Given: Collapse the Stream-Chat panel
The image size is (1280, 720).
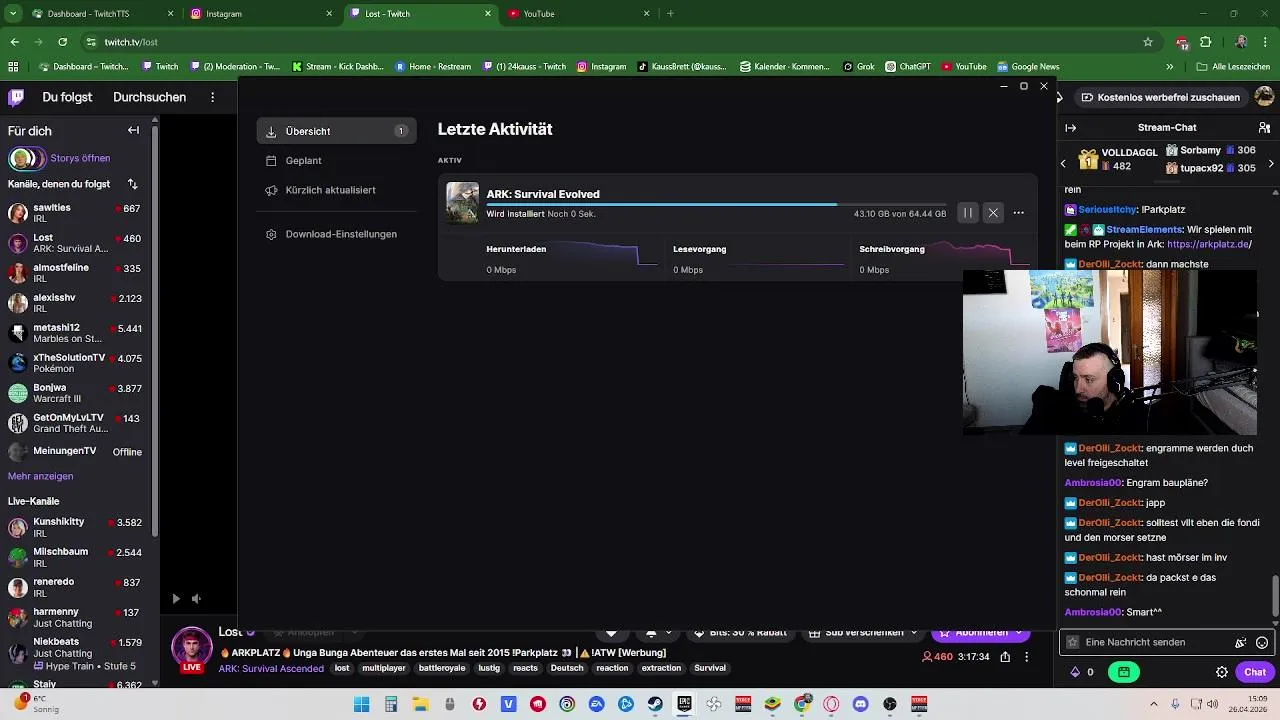Looking at the screenshot, I should (1071, 128).
